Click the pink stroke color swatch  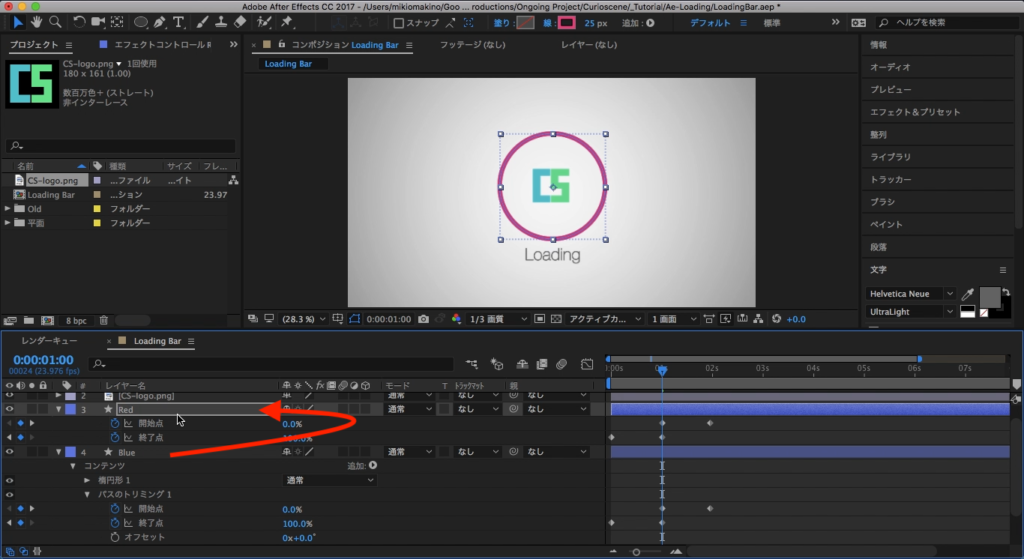click(x=567, y=22)
